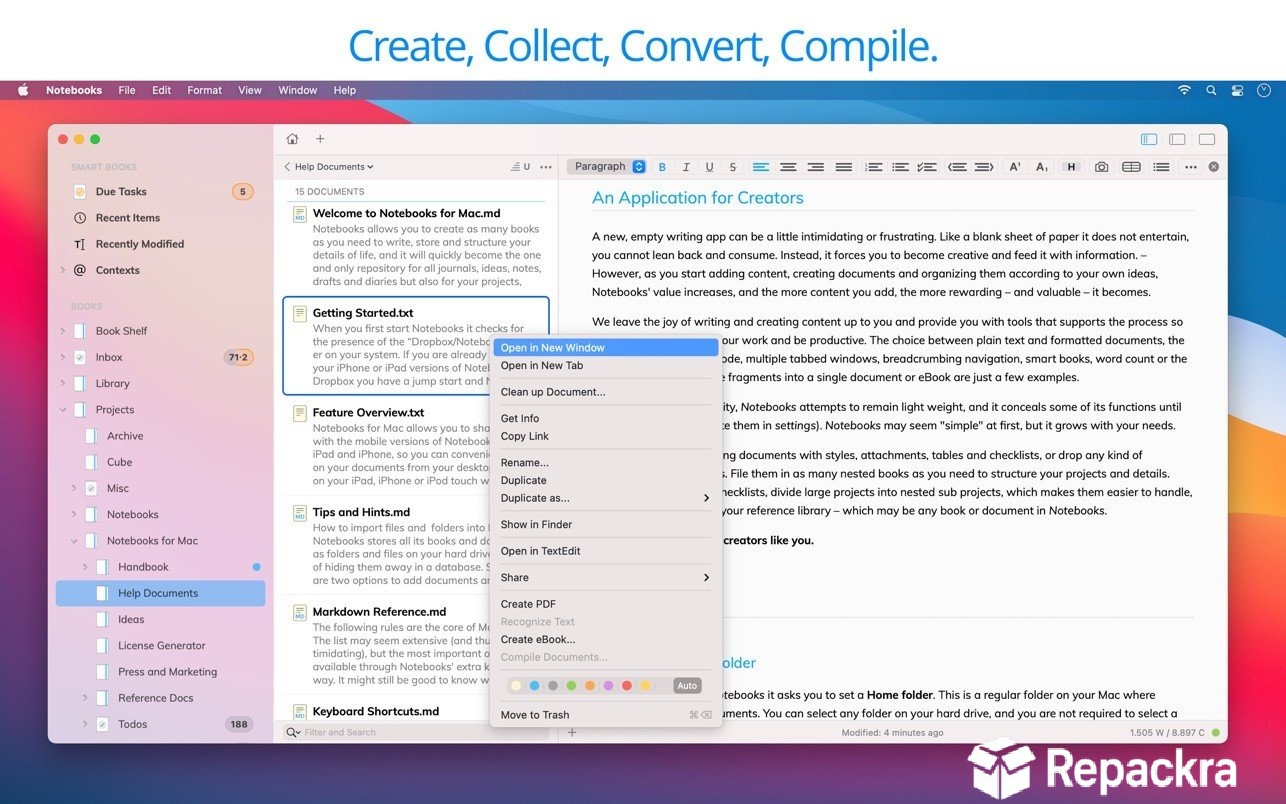Click the Home icon above the document list
Viewport: 1286px width, 804px height.
[x=292, y=139]
